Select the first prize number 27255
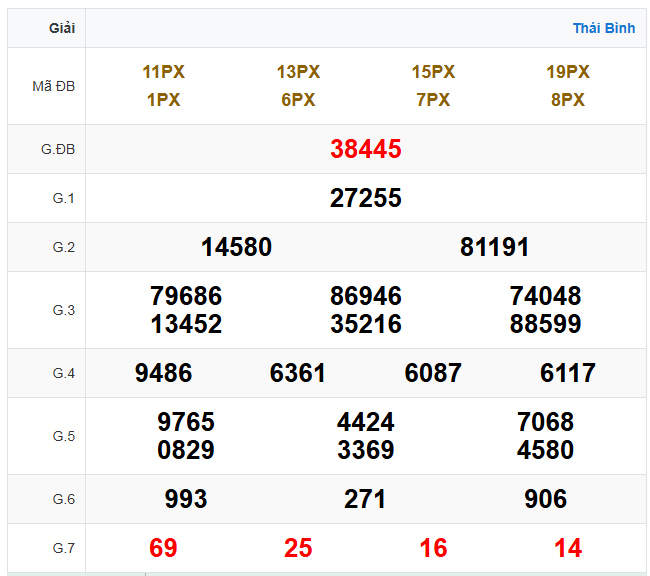The height and width of the screenshot is (576, 650). pos(366,198)
